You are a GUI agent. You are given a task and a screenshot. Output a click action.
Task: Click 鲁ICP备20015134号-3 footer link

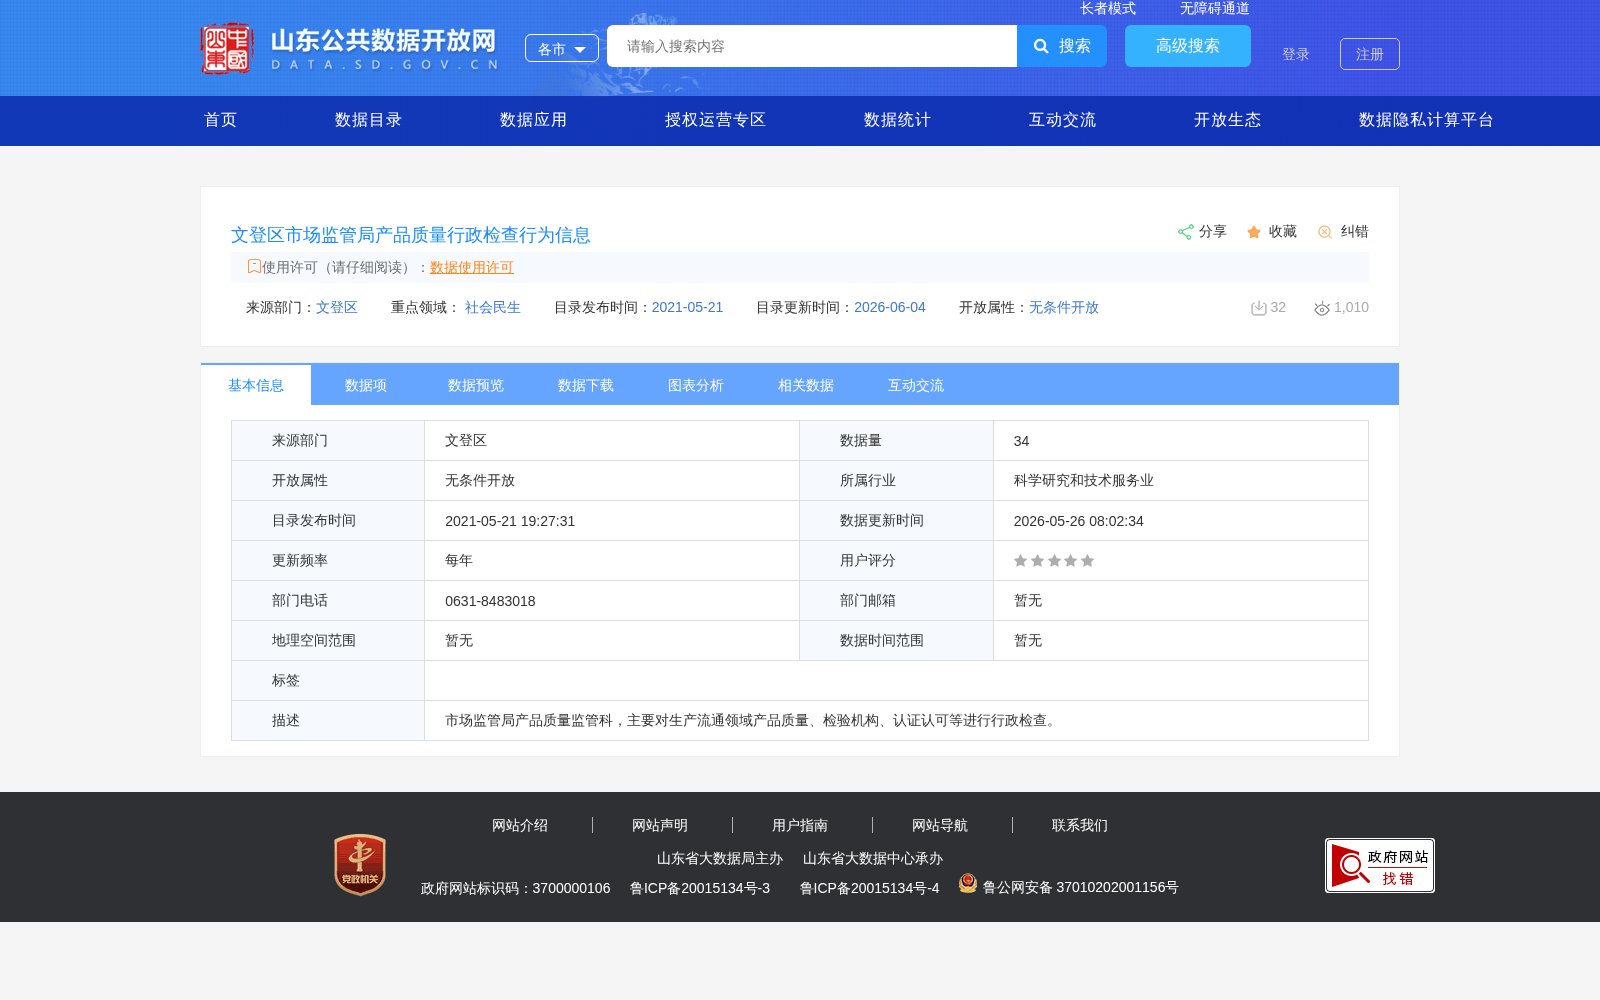(x=700, y=888)
